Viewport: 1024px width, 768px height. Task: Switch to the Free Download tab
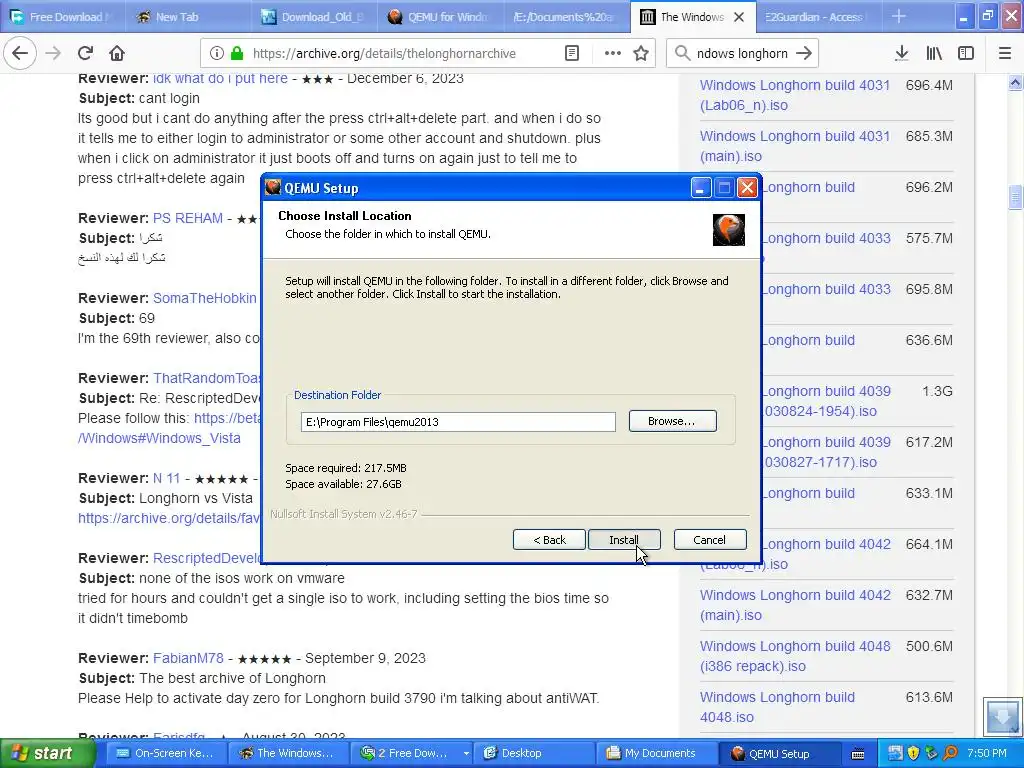coord(62,17)
